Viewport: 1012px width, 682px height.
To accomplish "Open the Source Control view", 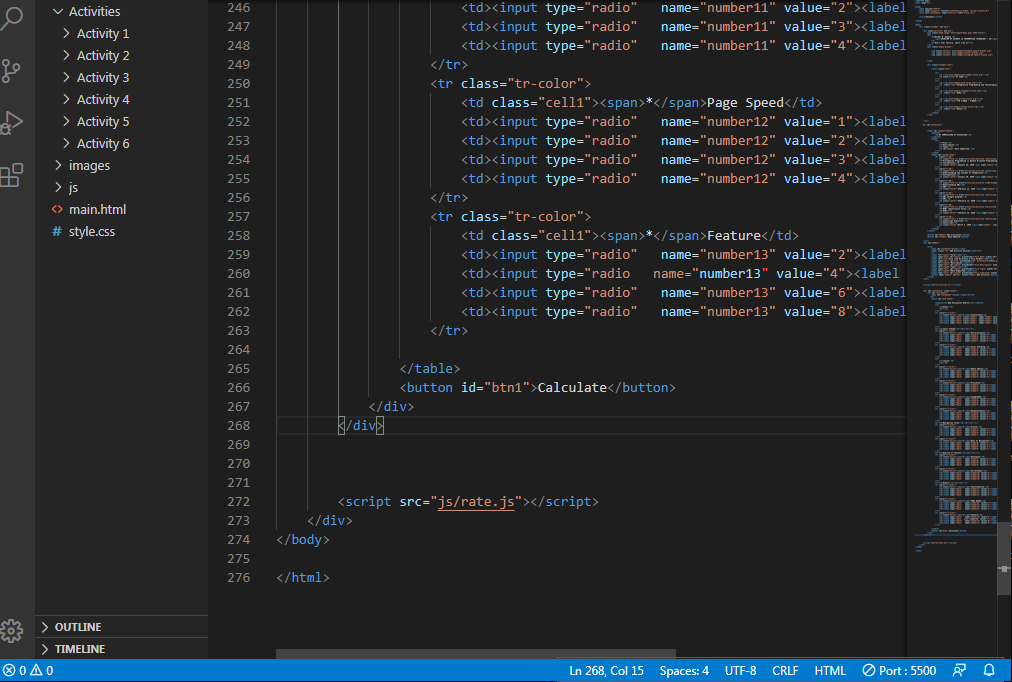I will pyautogui.click(x=11, y=70).
